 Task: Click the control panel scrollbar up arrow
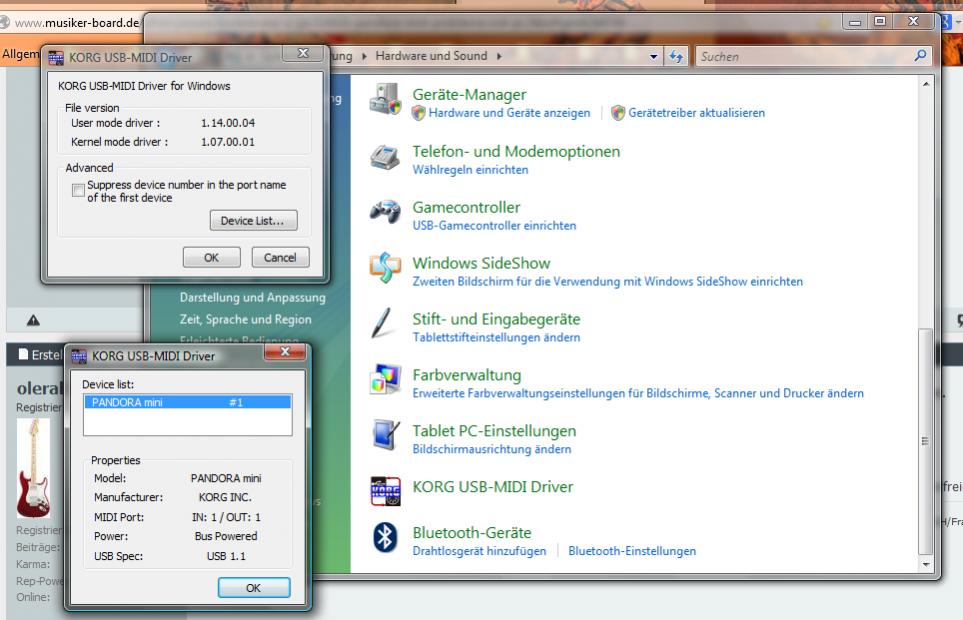(926, 83)
